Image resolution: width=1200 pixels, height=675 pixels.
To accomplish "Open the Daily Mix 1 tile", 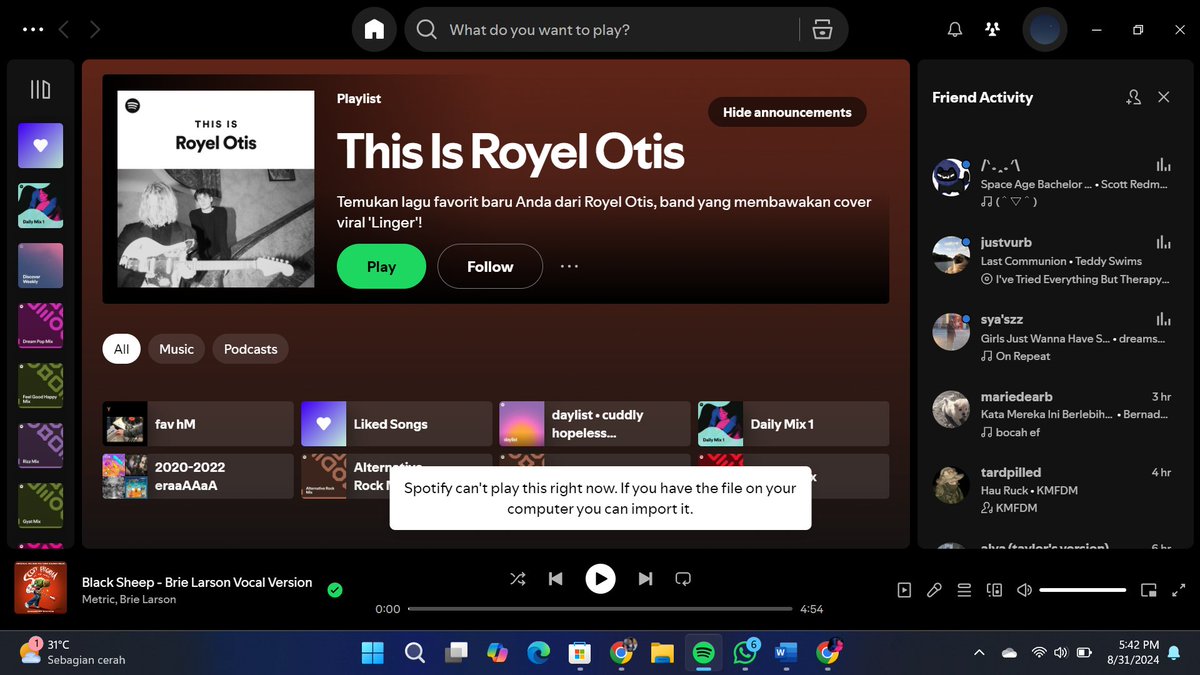I will [793, 424].
